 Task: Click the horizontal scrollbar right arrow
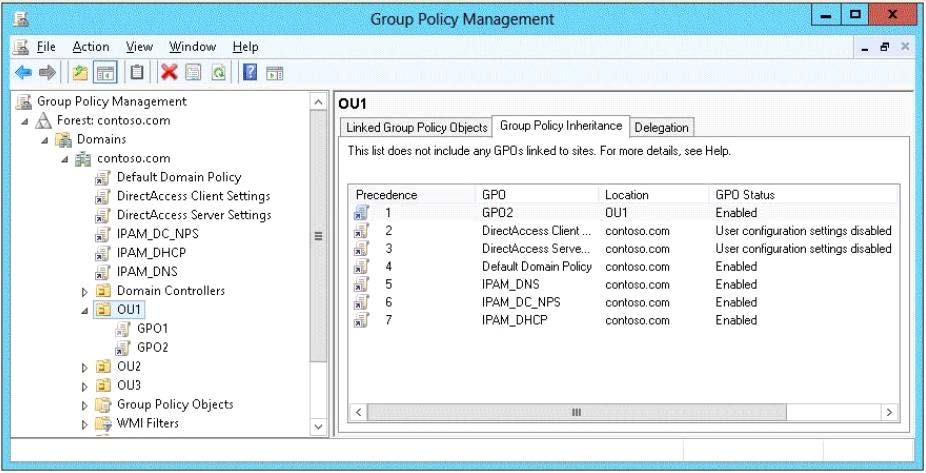[888, 412]
